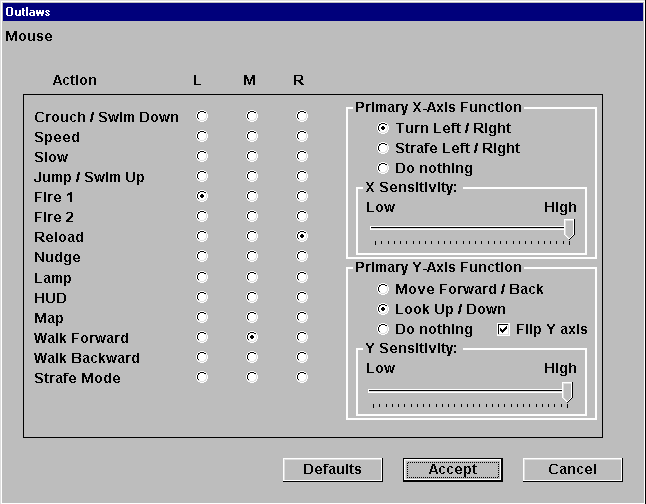Assign Lamp to the right mouse button
The width and height of the screenshot is (646, 504).
pos(302,277)
